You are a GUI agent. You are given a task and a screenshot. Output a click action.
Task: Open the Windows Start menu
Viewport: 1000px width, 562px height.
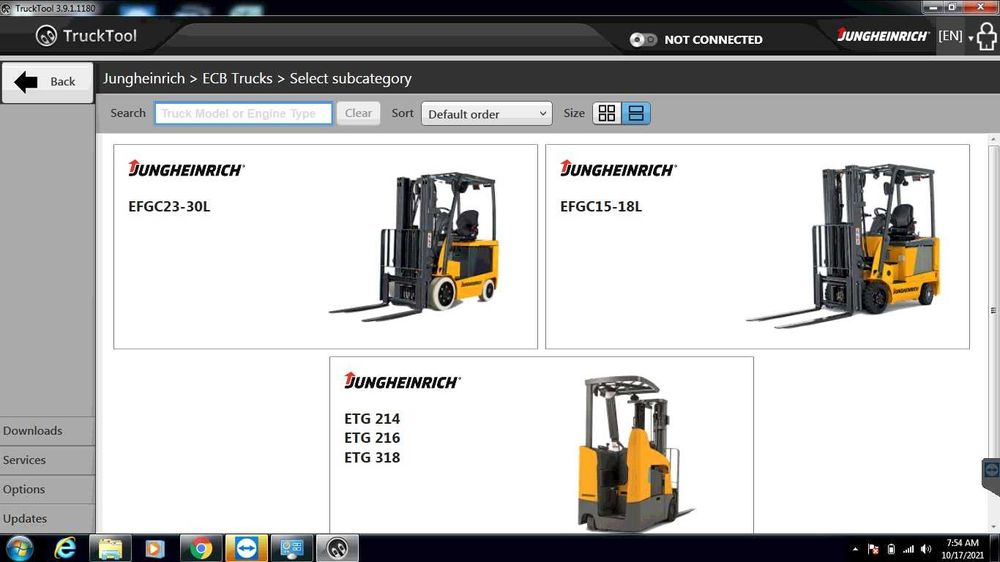[19, 549]
